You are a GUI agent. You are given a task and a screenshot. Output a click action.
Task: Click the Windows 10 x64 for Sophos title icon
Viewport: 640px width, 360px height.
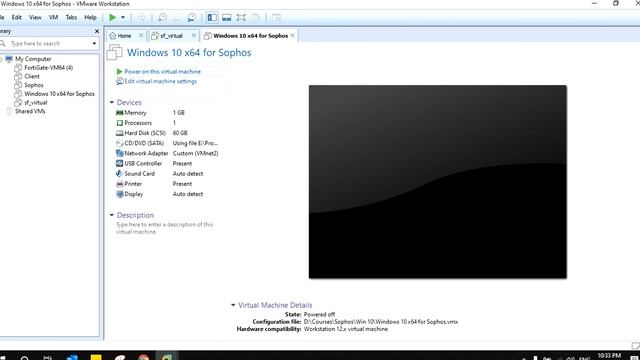[x=114, y=53]
